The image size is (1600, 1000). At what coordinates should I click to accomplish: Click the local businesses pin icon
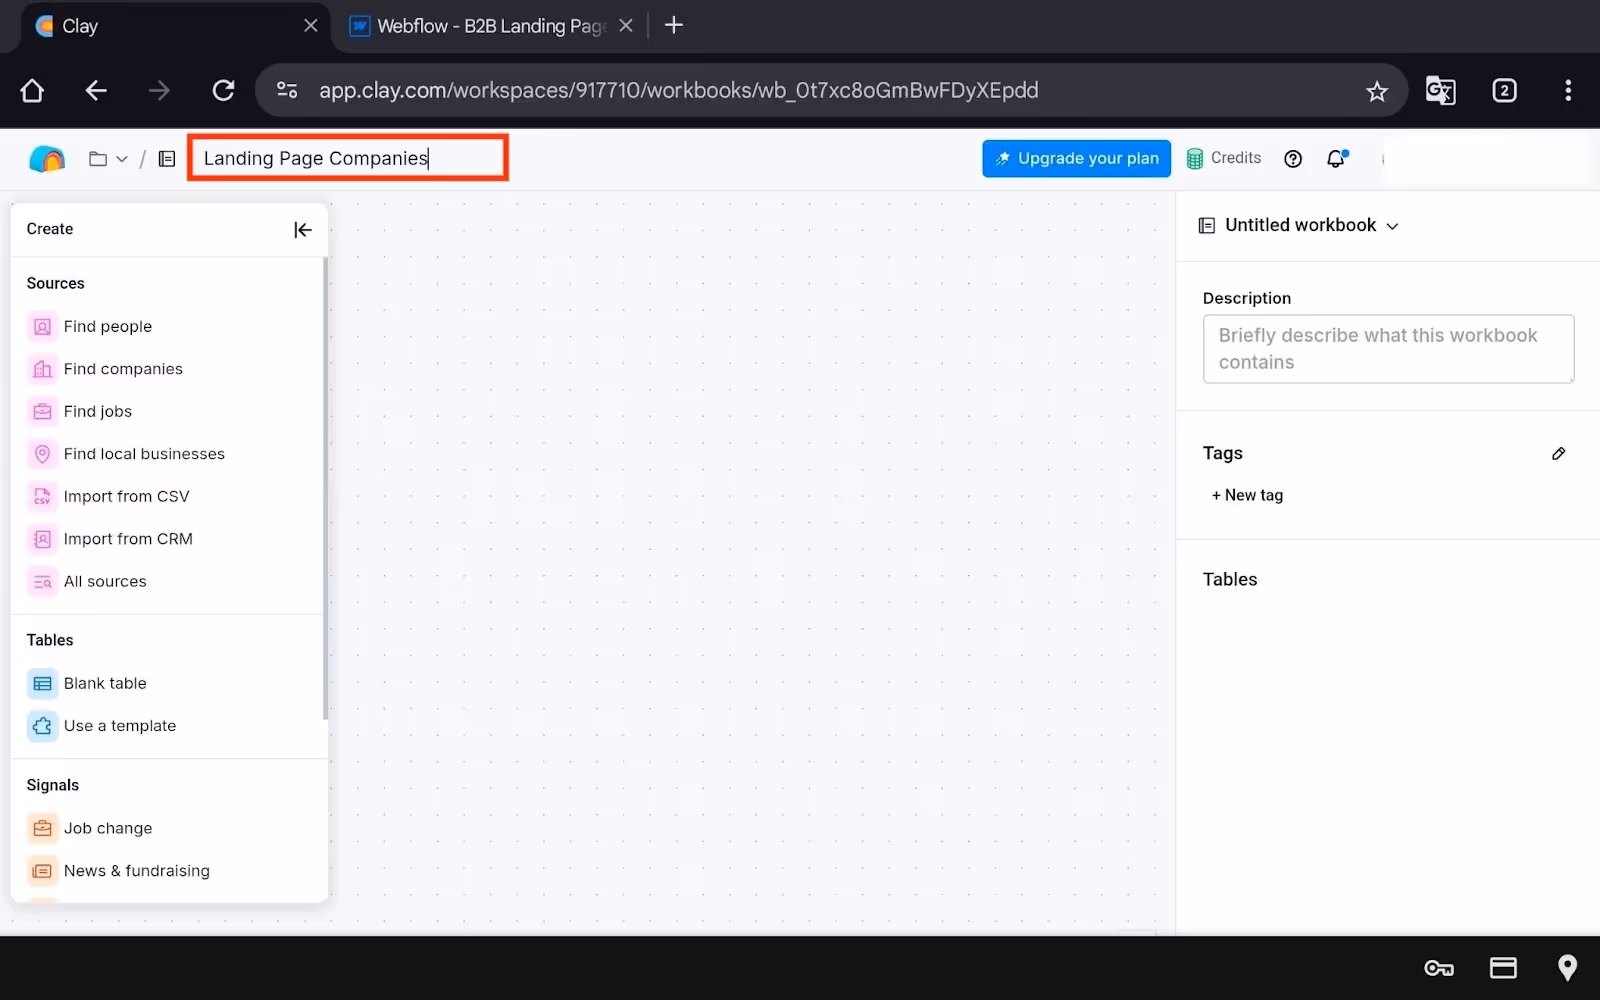tap(42, 454)
